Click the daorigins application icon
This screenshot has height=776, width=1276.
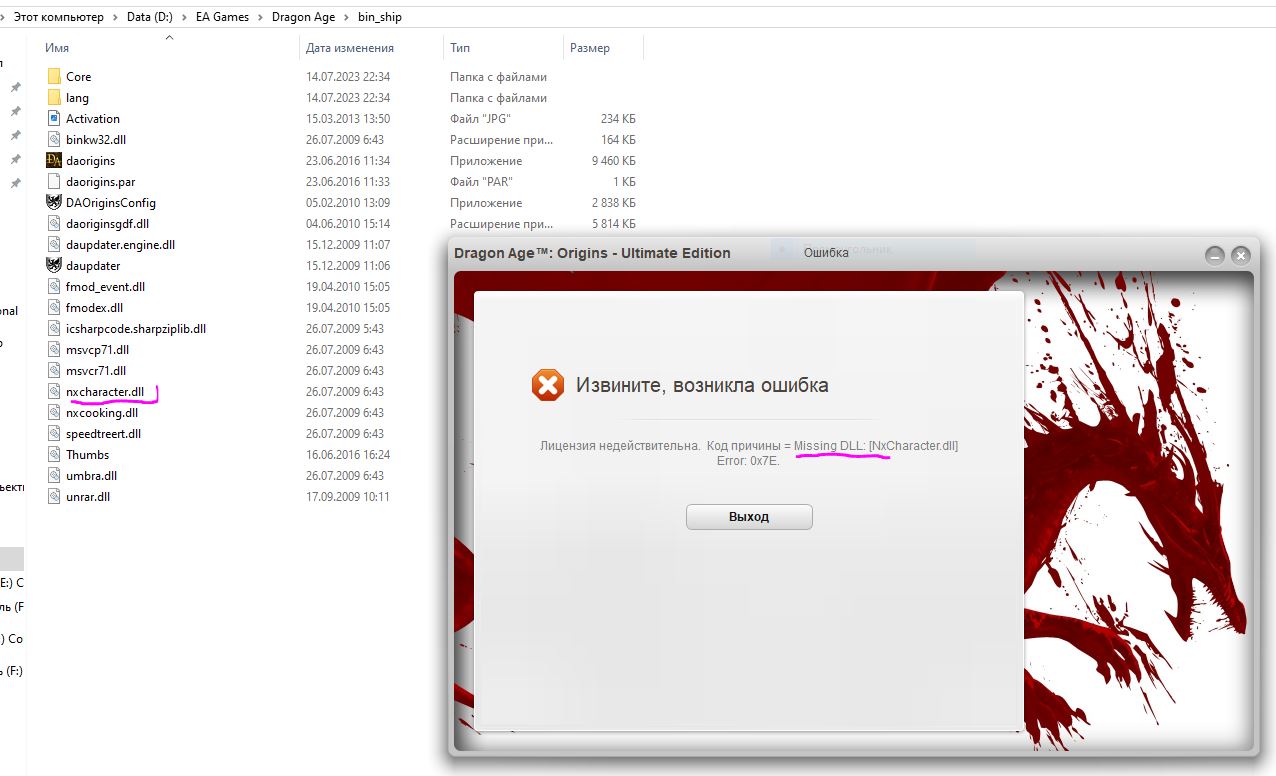coord(54,160)
